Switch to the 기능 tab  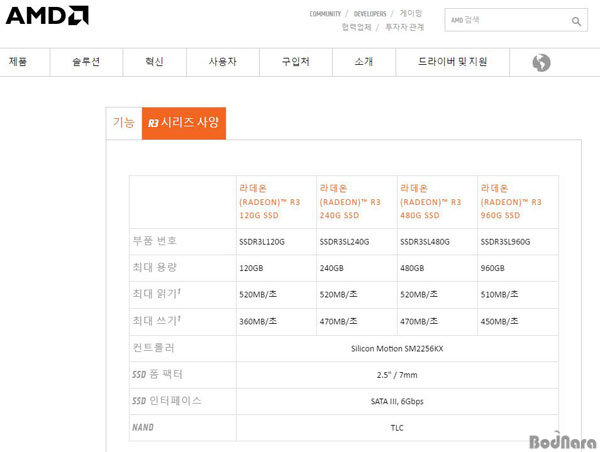point(124,123)
